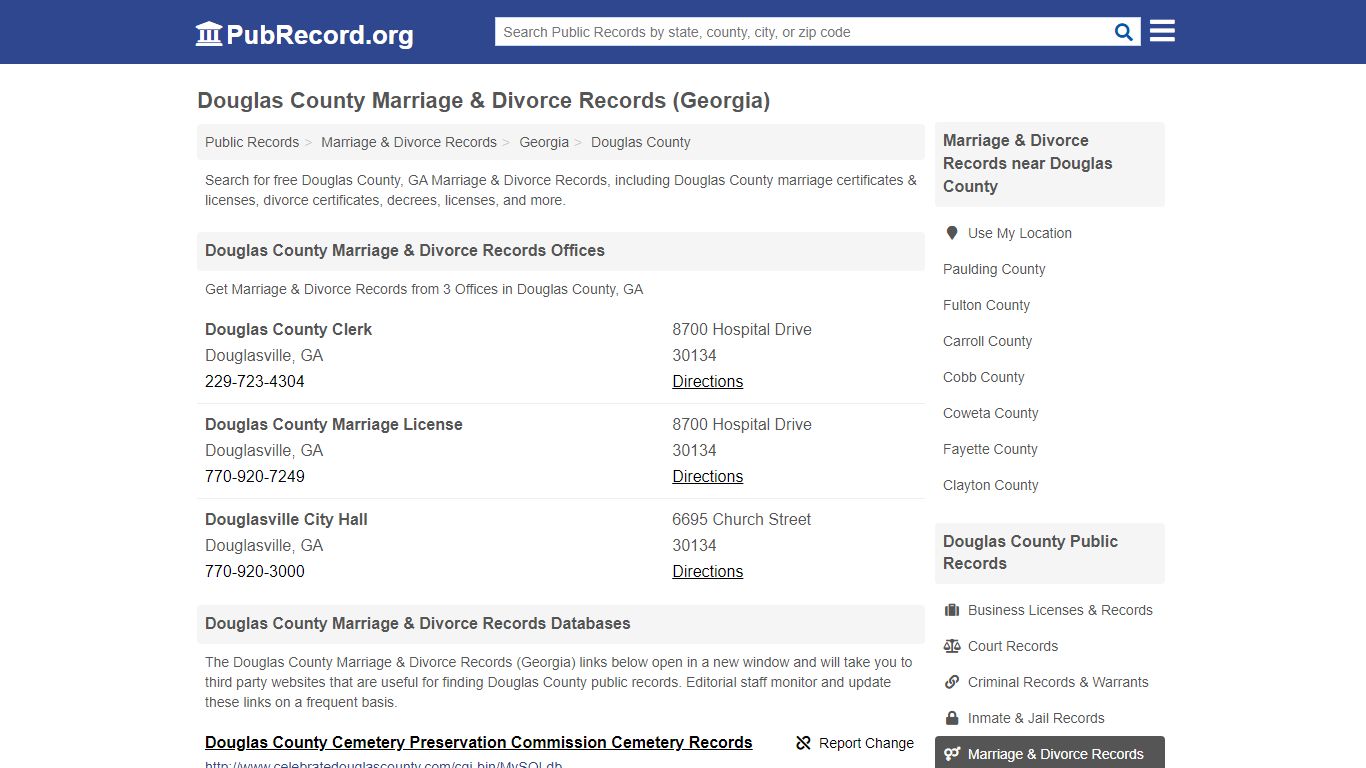Open Cemetery Preservation Commission Cemetery Records link
This screenshot has width=1366, height=768.
click(479, 742)
